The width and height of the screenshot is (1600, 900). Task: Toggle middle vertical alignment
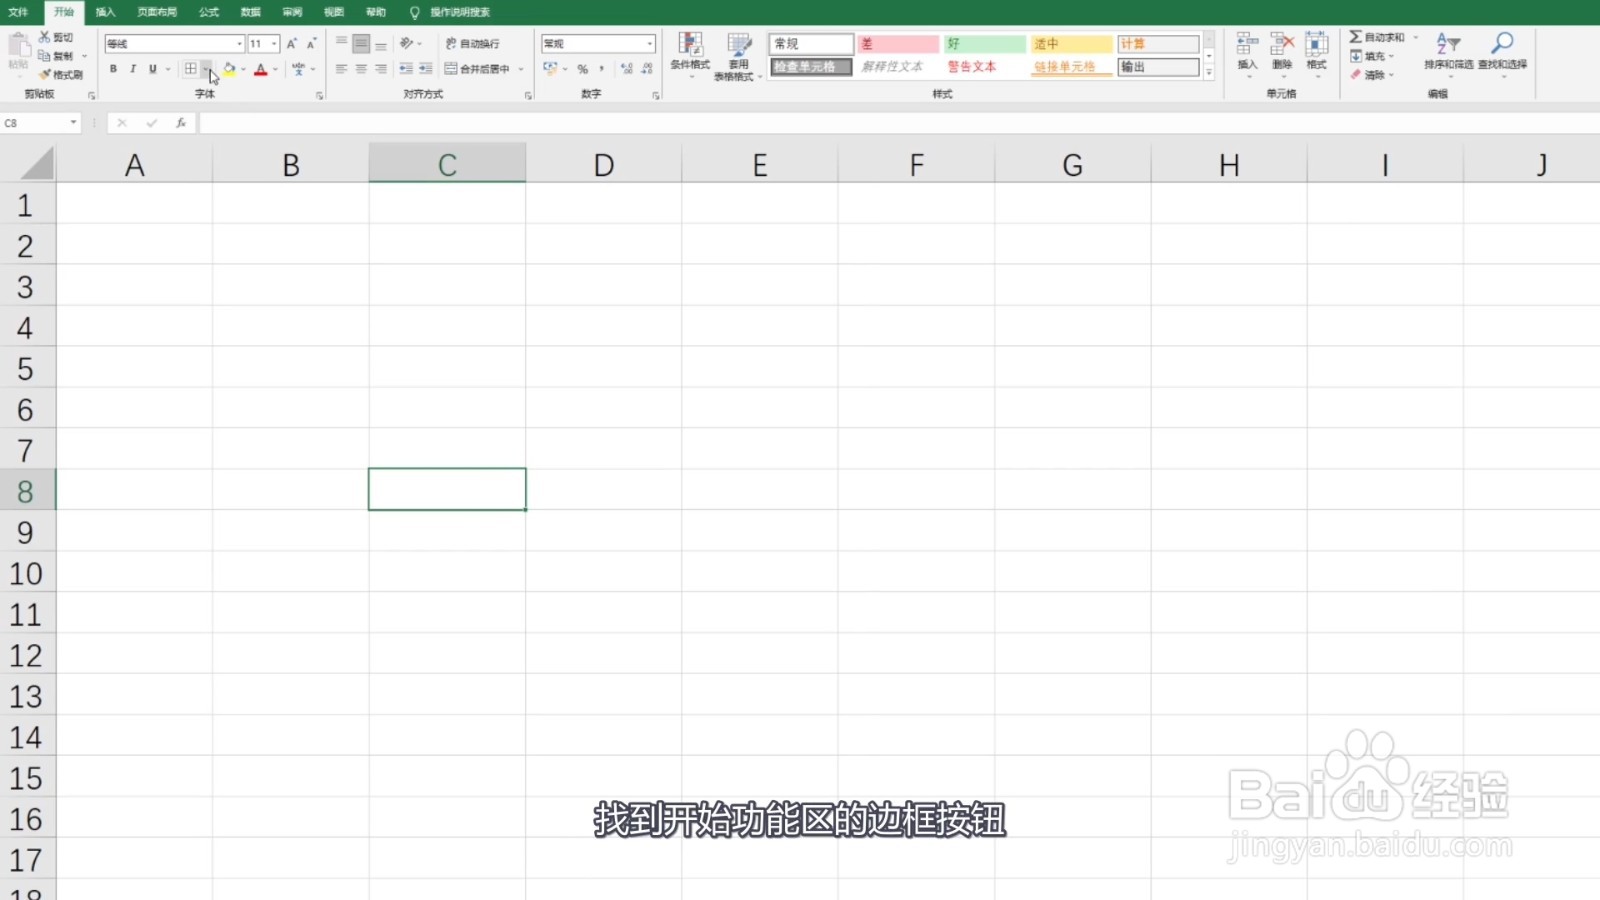tap(361, 43)
